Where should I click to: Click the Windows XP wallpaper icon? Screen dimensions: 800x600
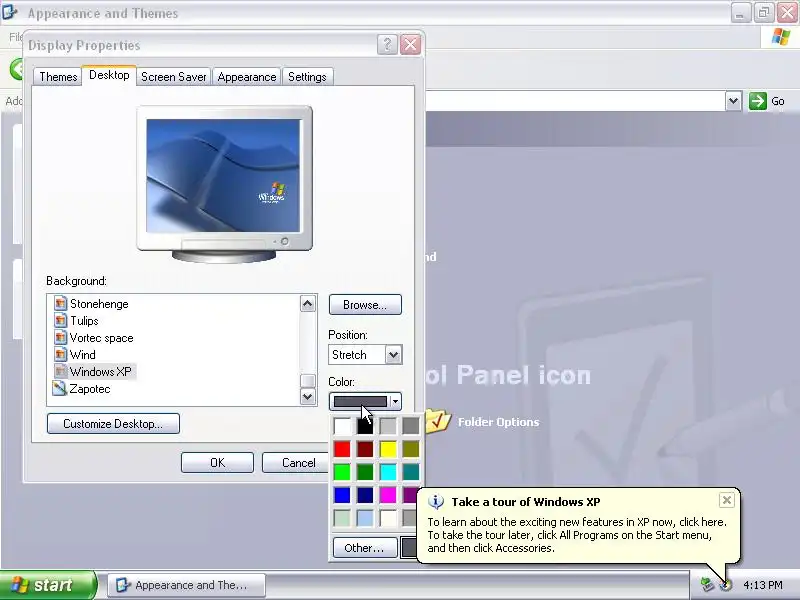[60, 371]
